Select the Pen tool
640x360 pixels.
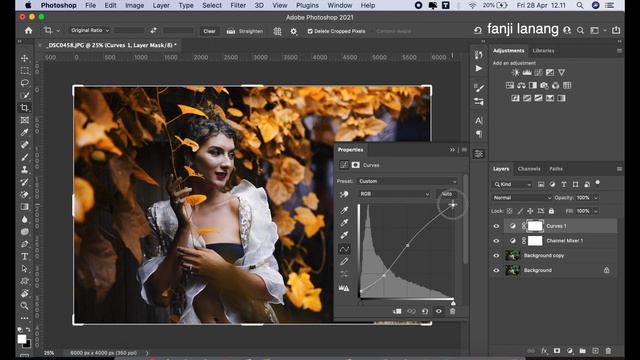(24, 244)
